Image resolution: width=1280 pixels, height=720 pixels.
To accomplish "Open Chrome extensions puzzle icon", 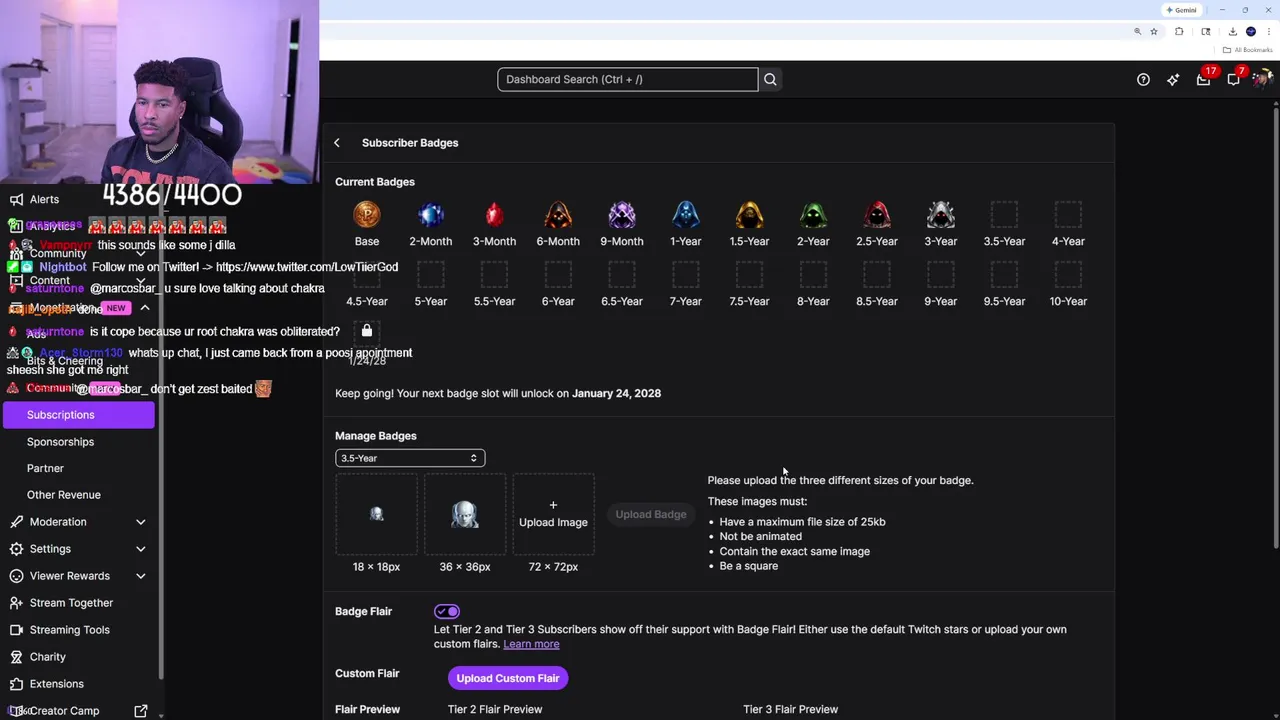I will pyautogui.click(x=1179, y=32).
